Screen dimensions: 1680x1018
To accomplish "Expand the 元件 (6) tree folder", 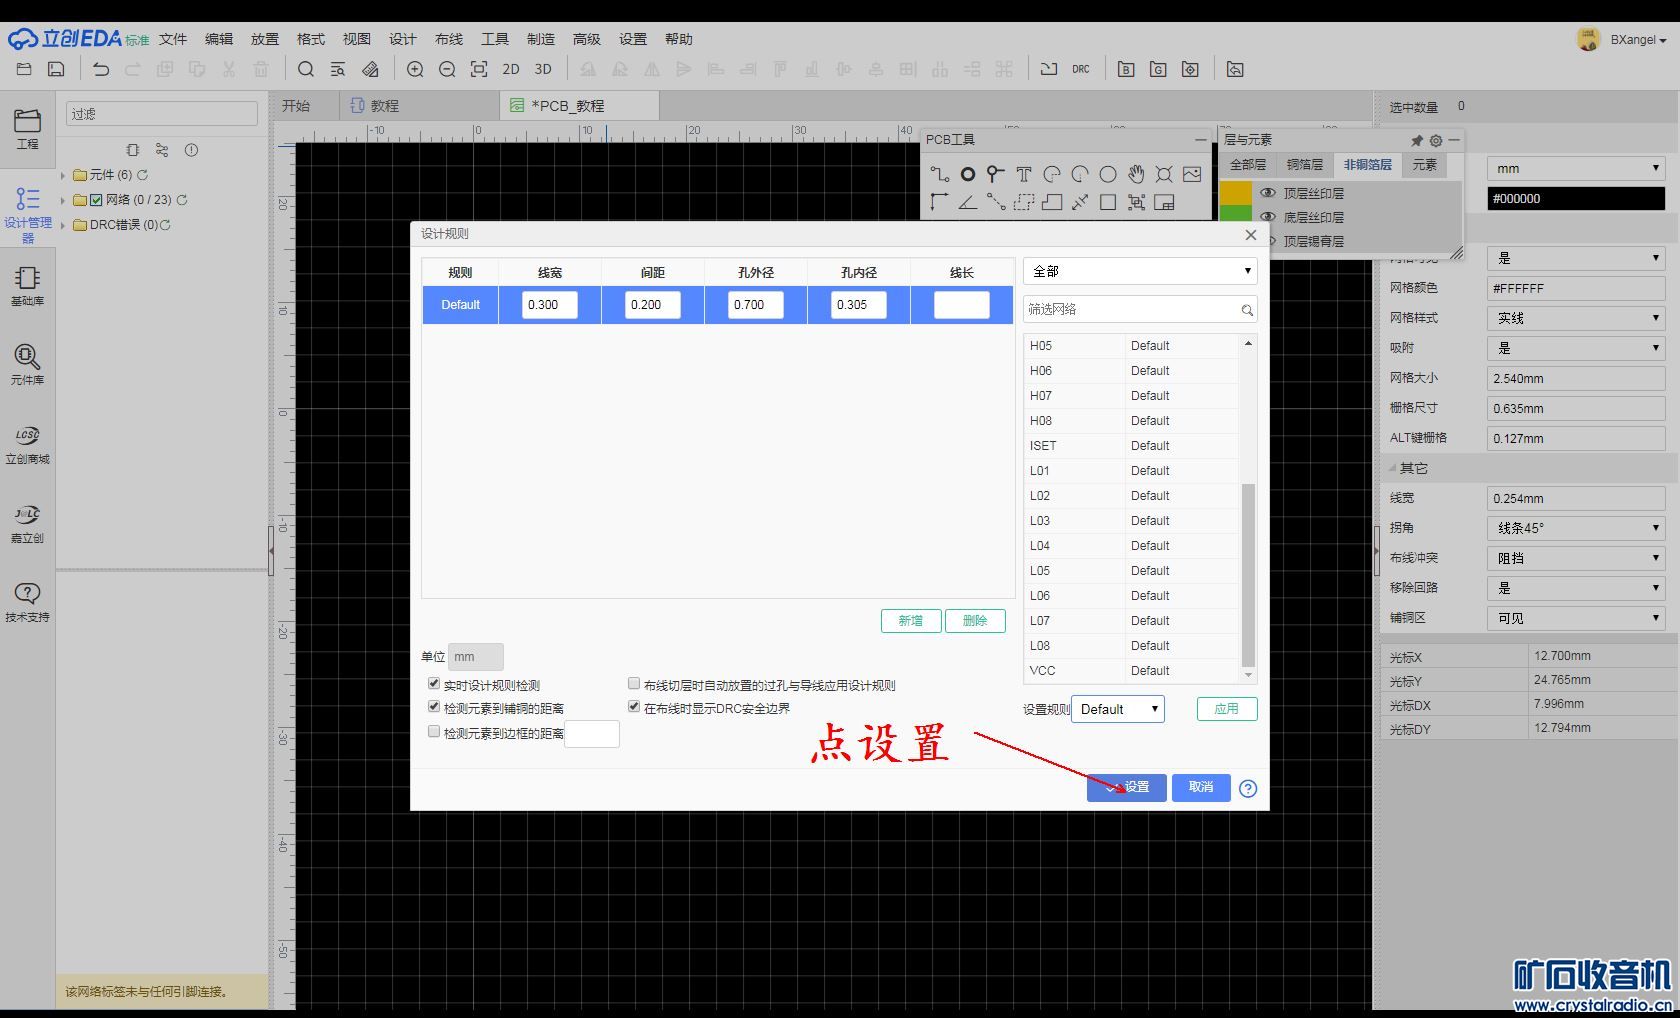I will 63,175.
